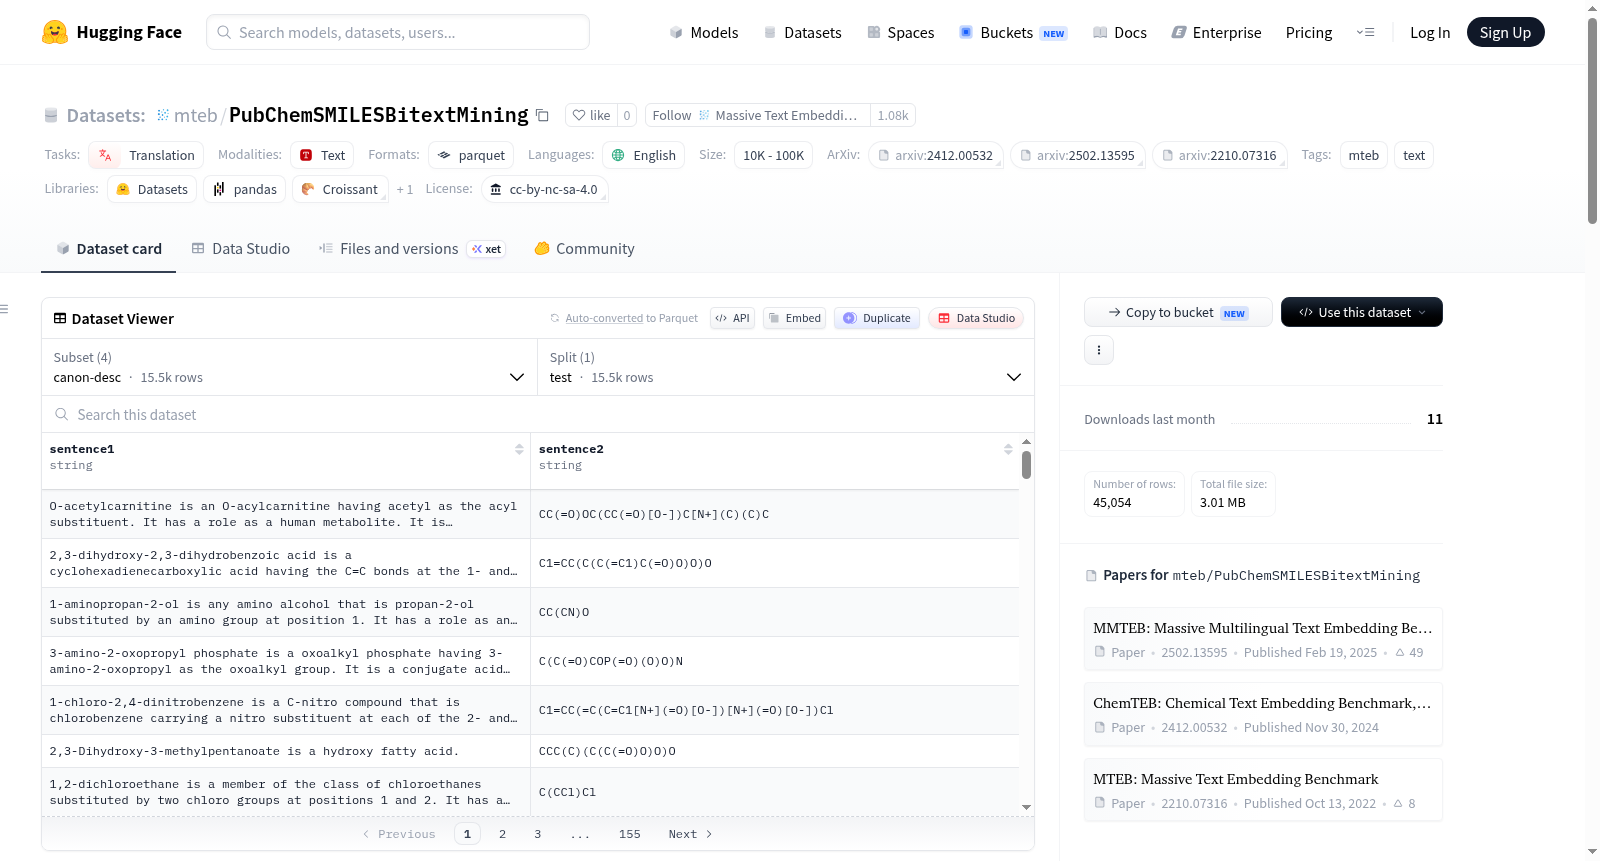The image size is (1600, 861).
Task: Select the Datasets library tag
Action: click(x=152, y=189)
